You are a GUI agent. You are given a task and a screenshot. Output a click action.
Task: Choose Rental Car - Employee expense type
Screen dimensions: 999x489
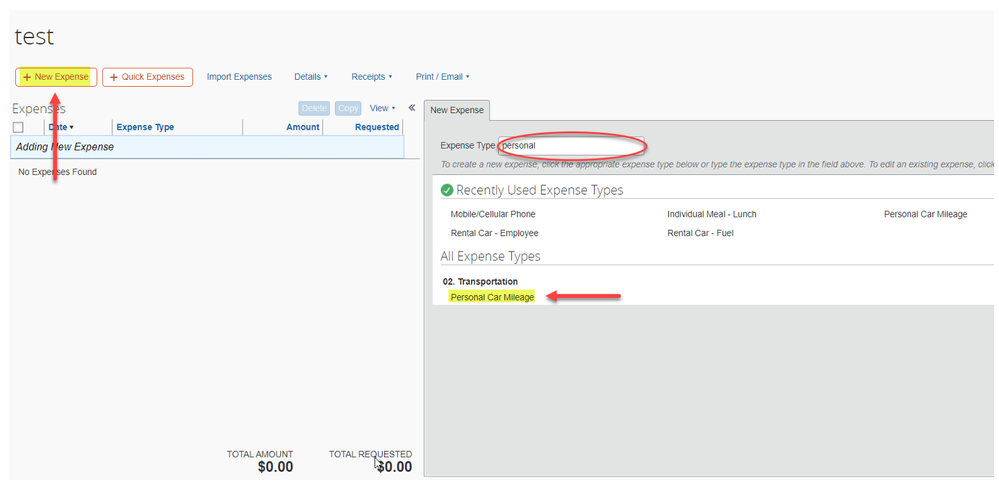pyautogui.click(x=494, y=234)
